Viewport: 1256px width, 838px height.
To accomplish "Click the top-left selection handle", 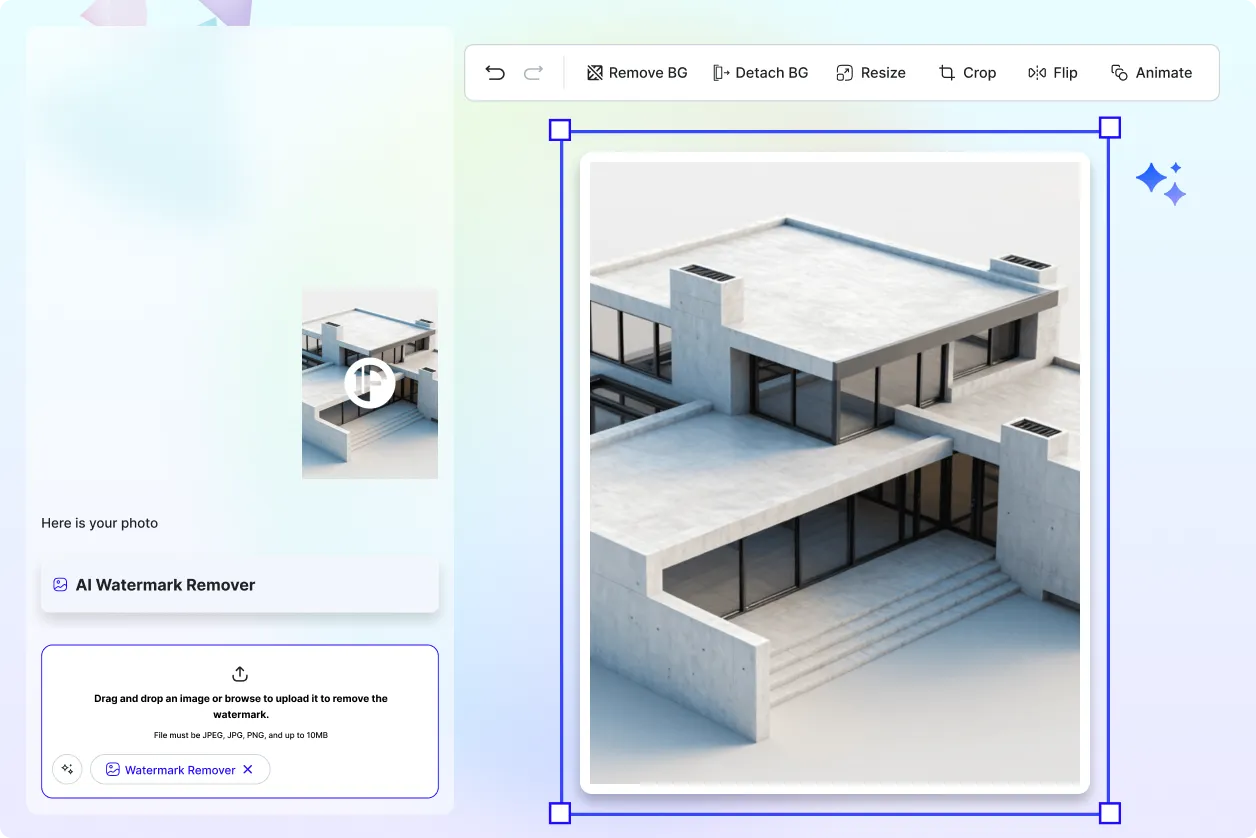I will pos(560,128).
